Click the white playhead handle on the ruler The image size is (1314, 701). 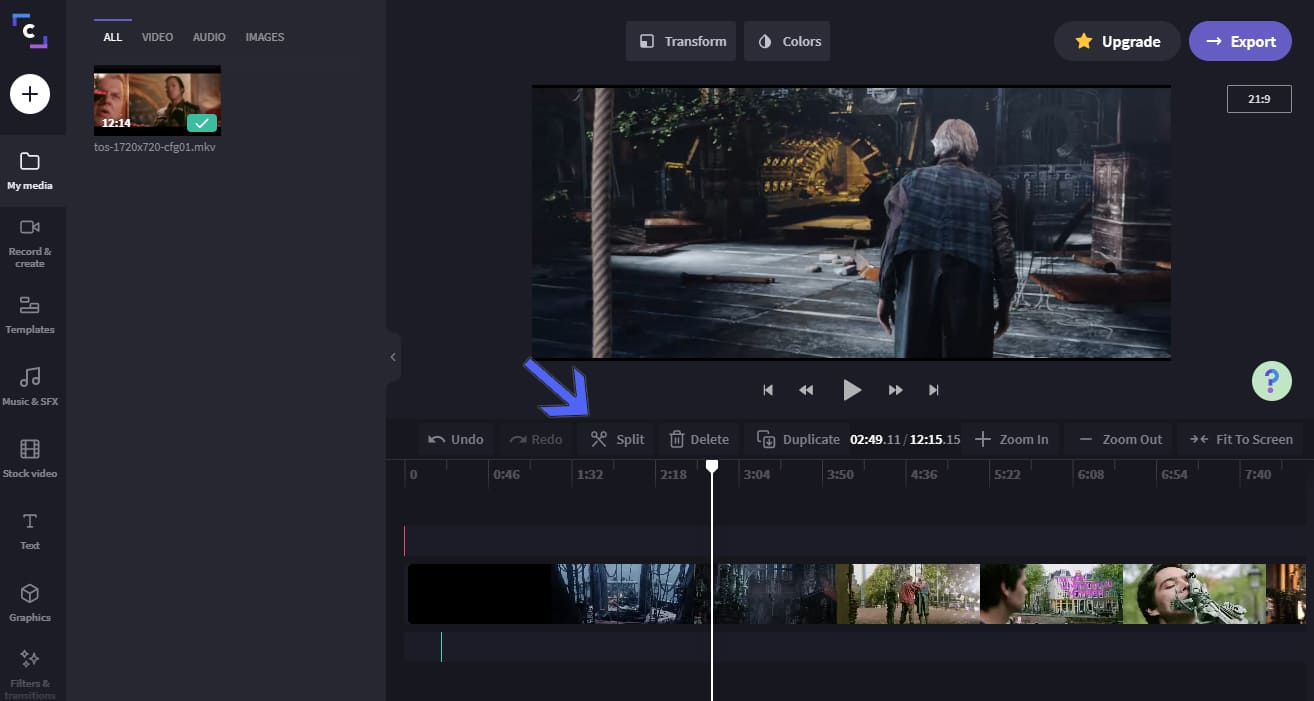tap(712, 466)
